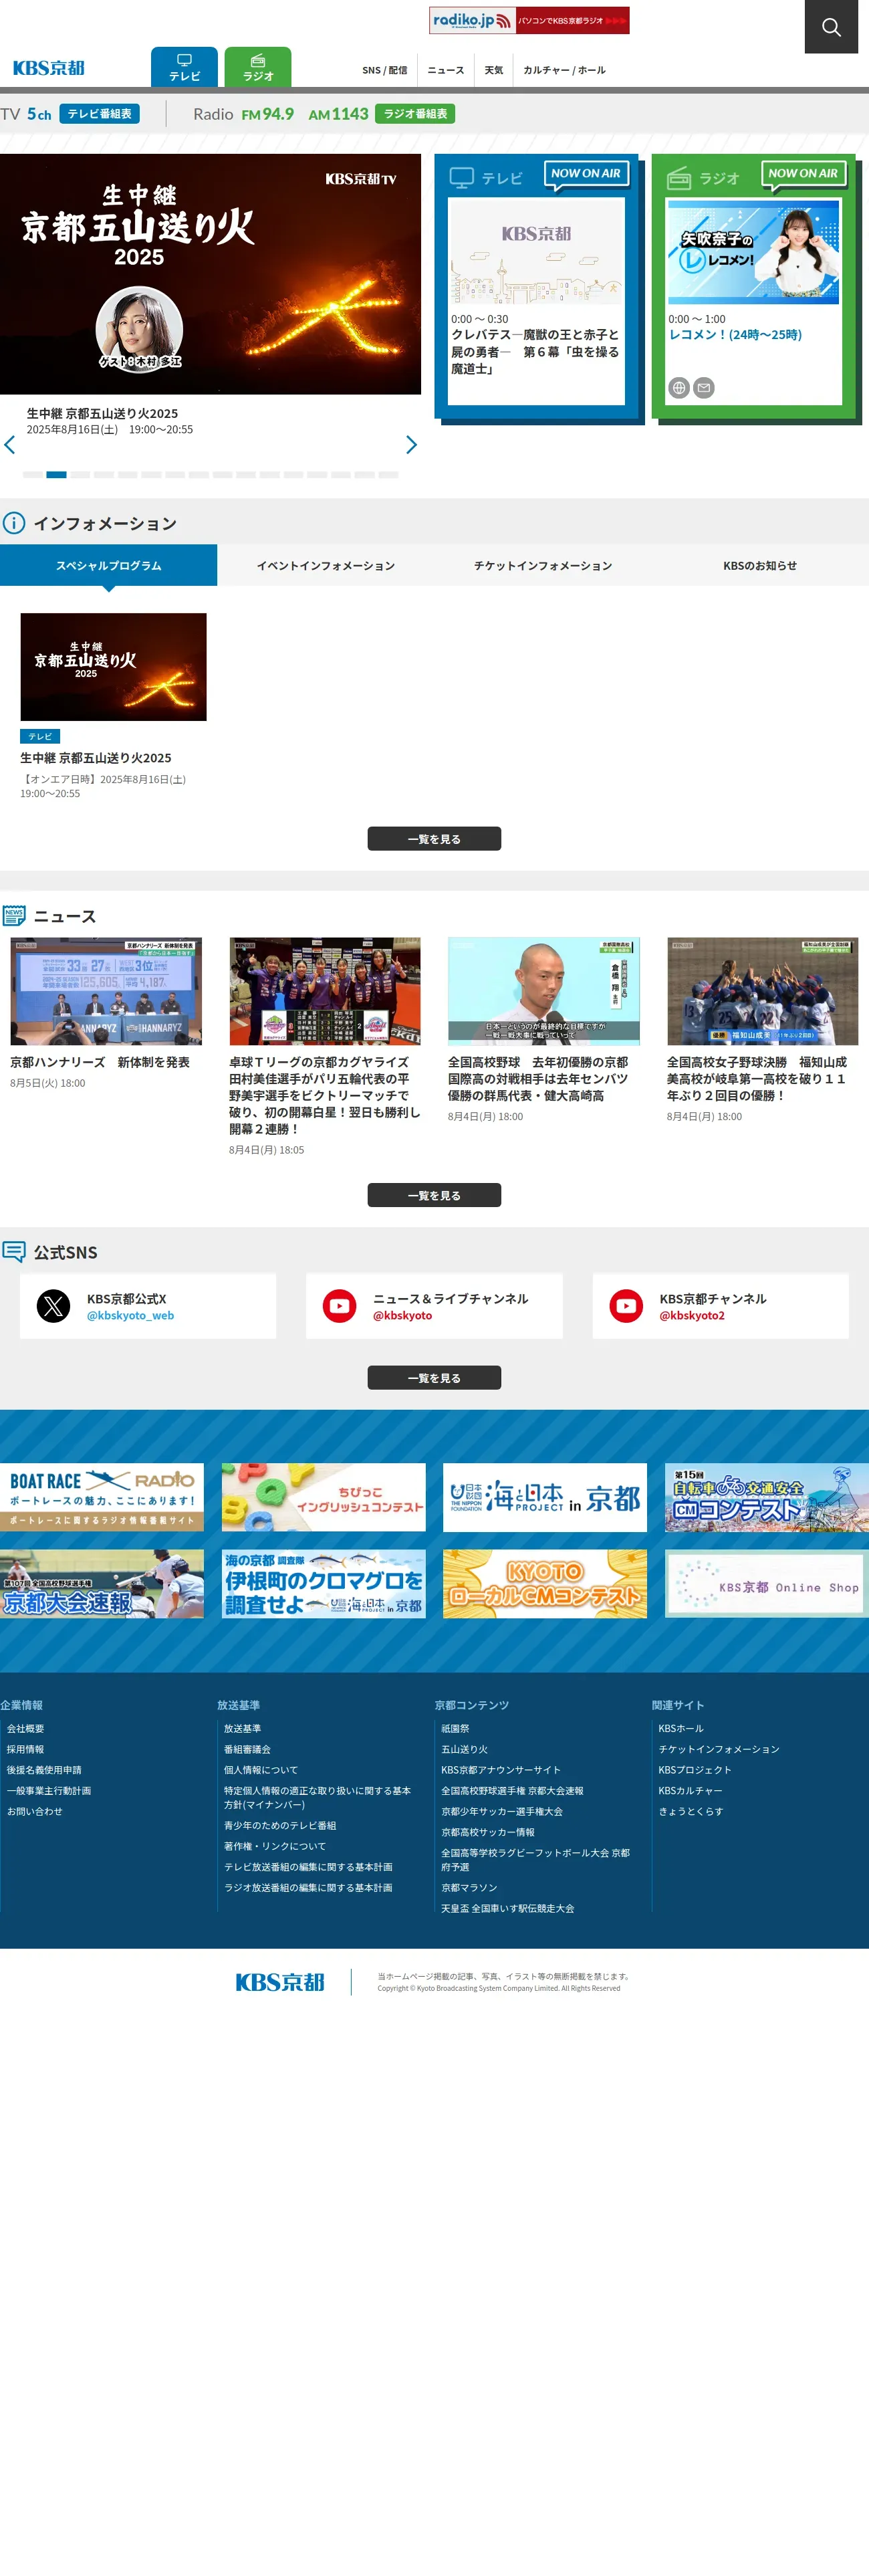Open 天気 menu item
The image size is (869, 2576).
[494, 70]
